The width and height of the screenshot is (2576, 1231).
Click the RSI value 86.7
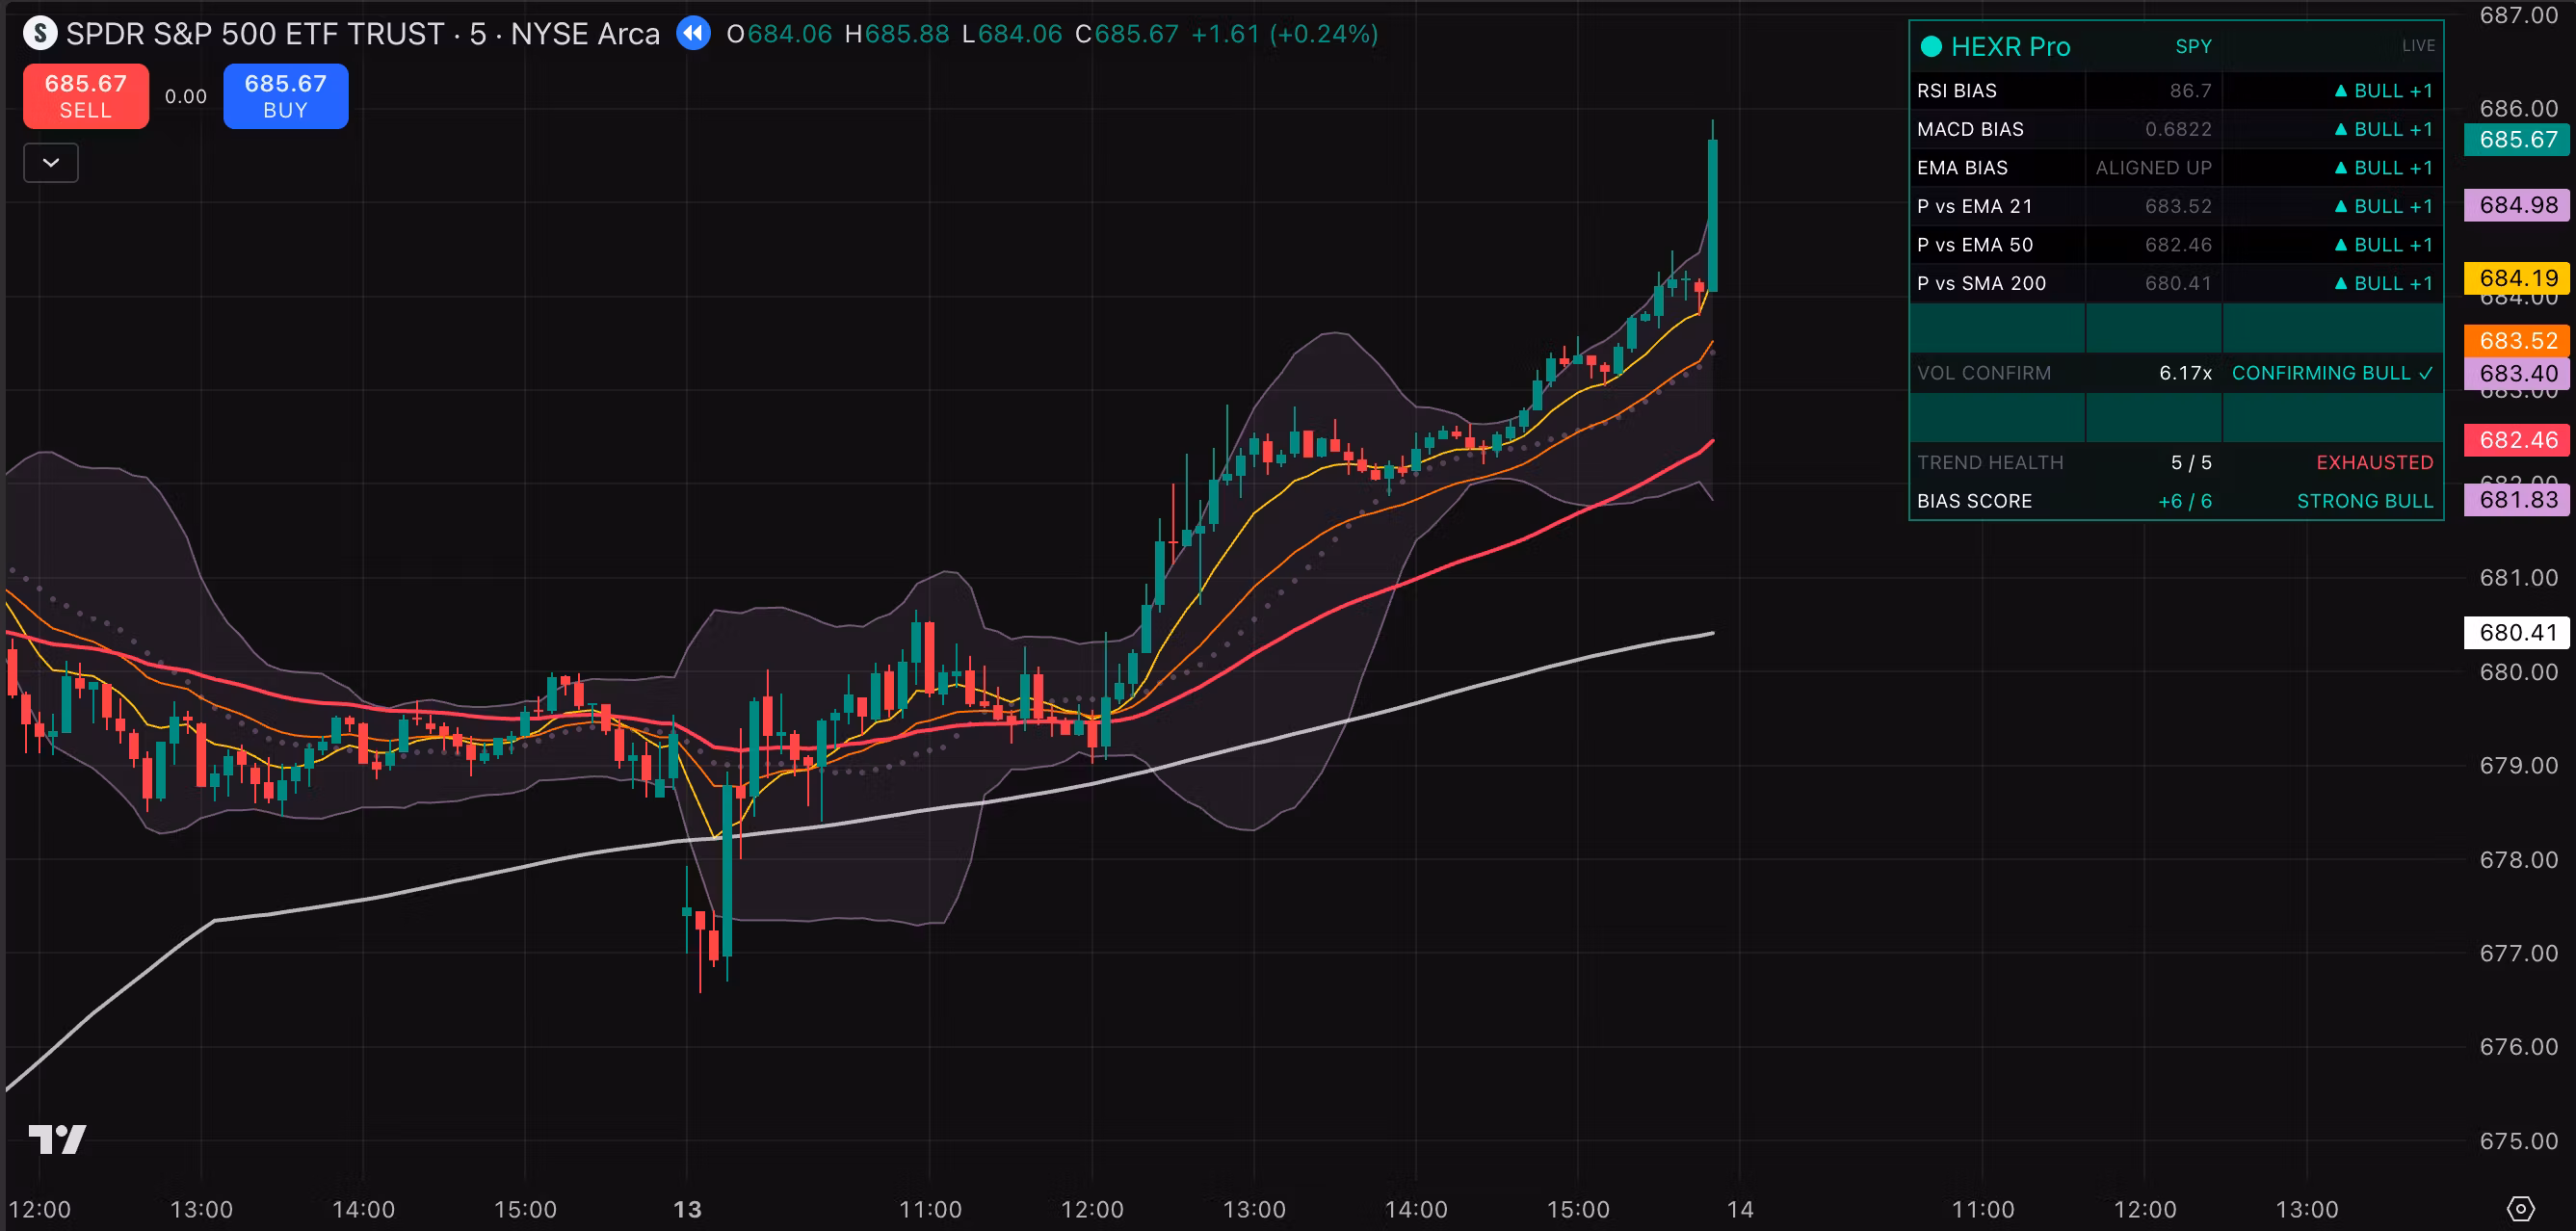pyautogui.click(x=2190, y=91)
